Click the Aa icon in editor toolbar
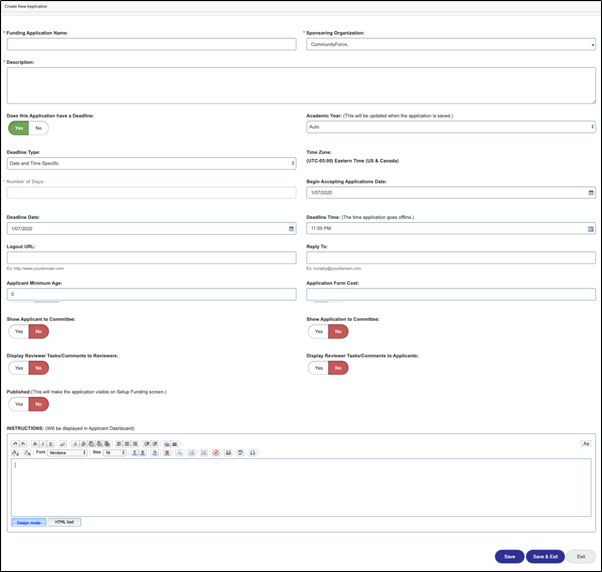 pos(586,443)
